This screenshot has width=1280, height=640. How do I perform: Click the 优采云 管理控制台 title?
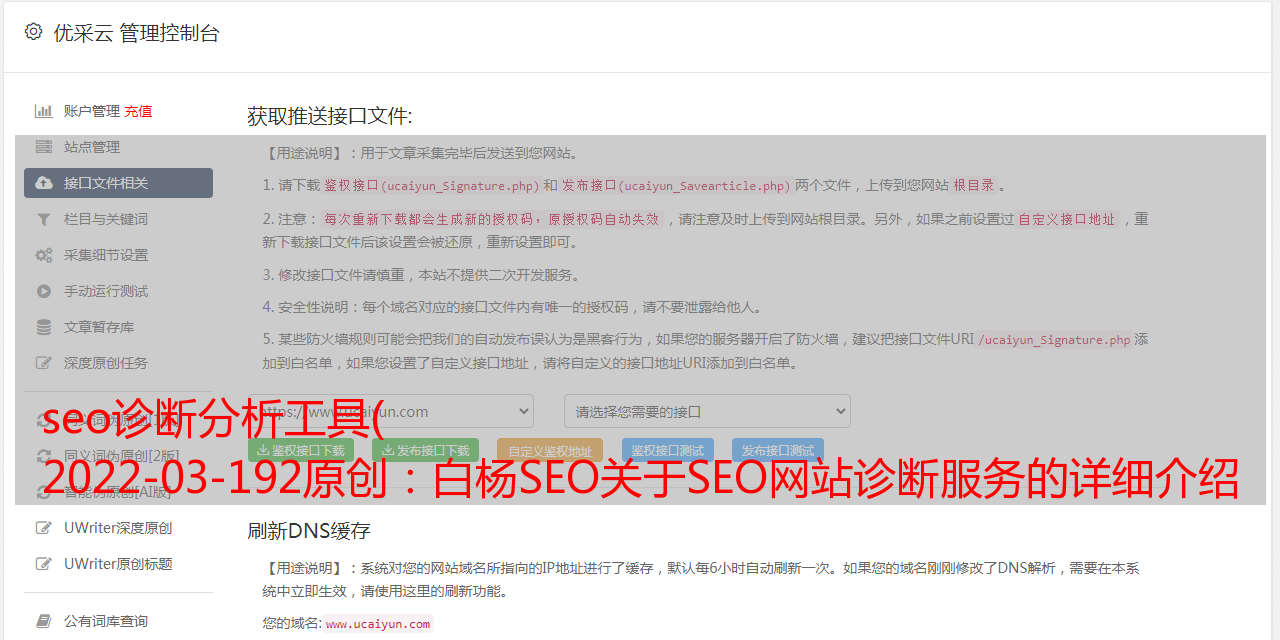point(136,33)
